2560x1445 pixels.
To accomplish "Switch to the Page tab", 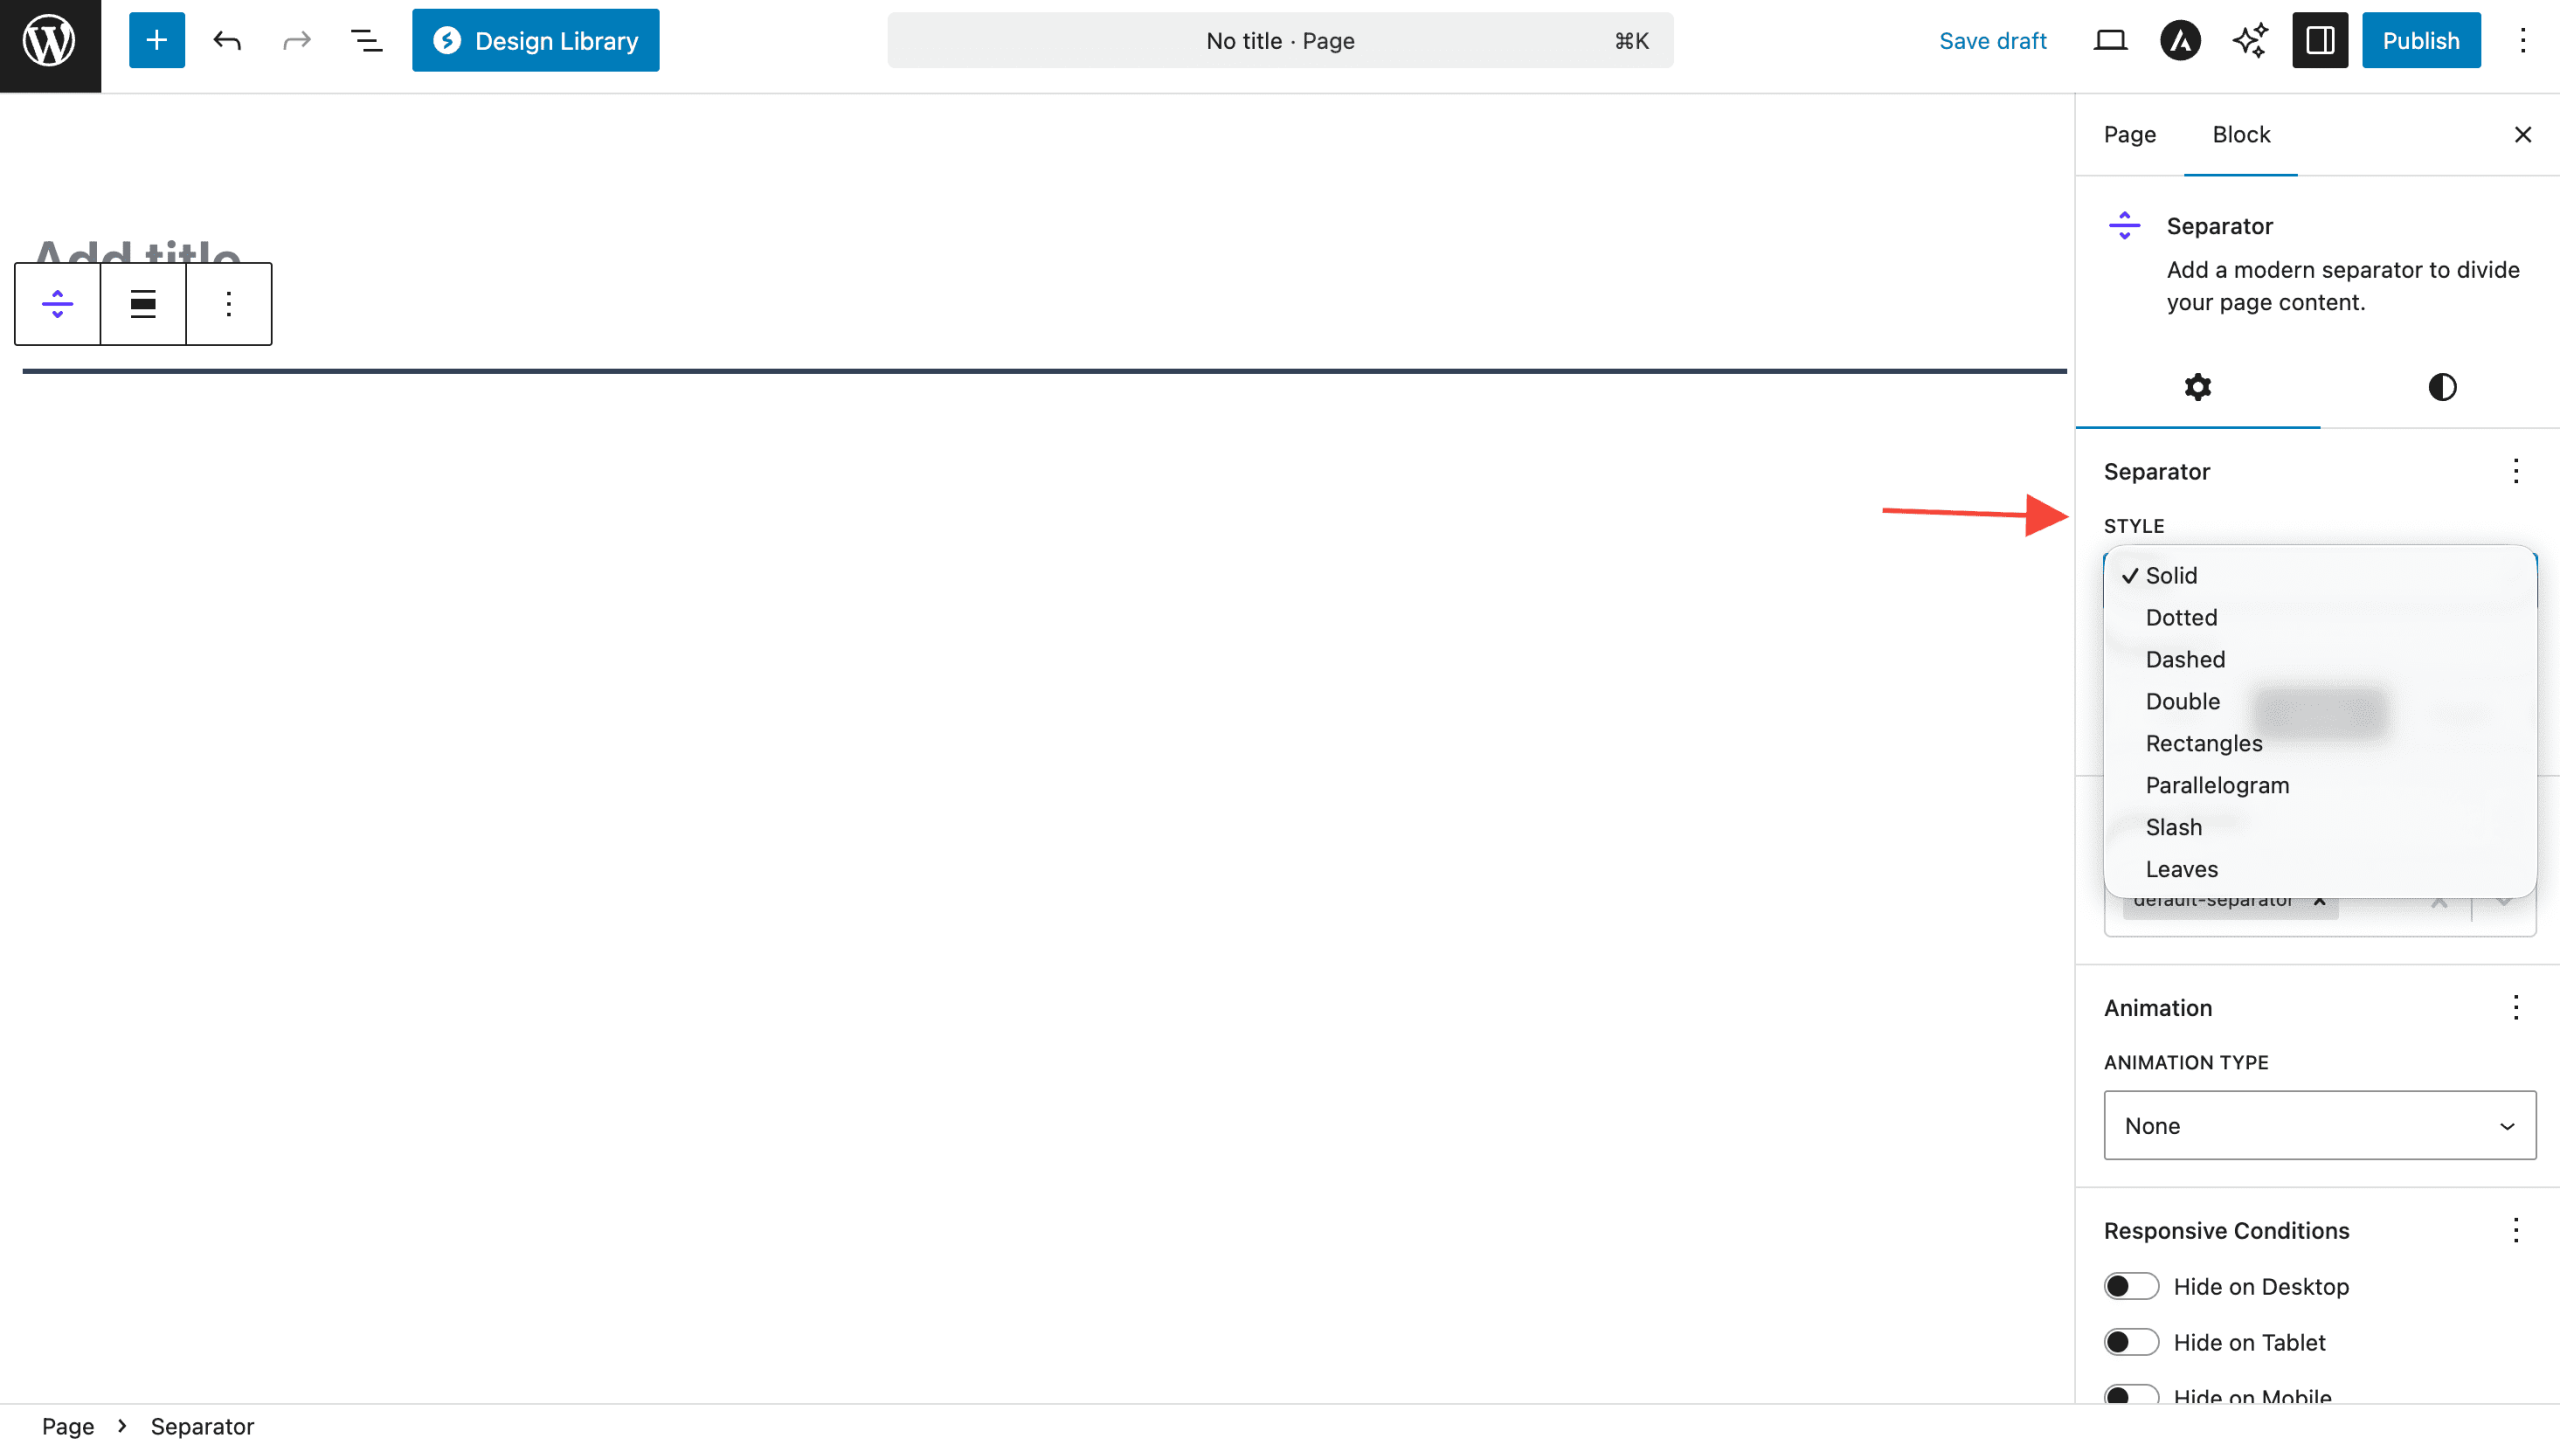I will click(x=2129, y=134).
